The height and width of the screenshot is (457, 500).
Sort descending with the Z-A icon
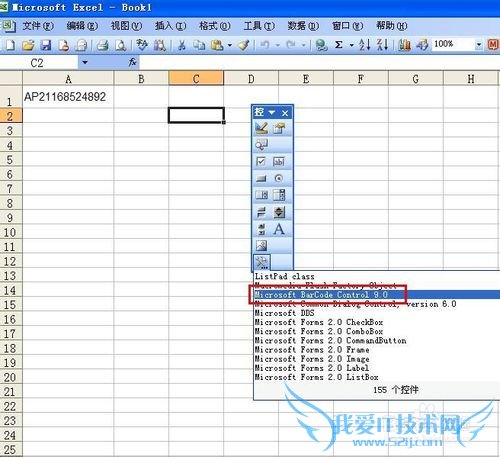[382, 45]
